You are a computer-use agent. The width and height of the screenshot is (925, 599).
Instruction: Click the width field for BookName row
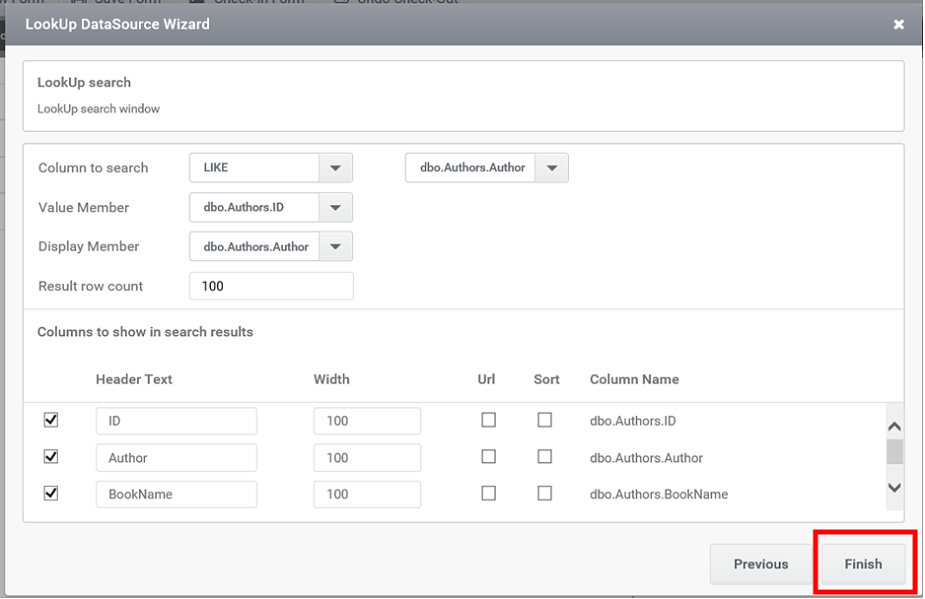point(367,495)
